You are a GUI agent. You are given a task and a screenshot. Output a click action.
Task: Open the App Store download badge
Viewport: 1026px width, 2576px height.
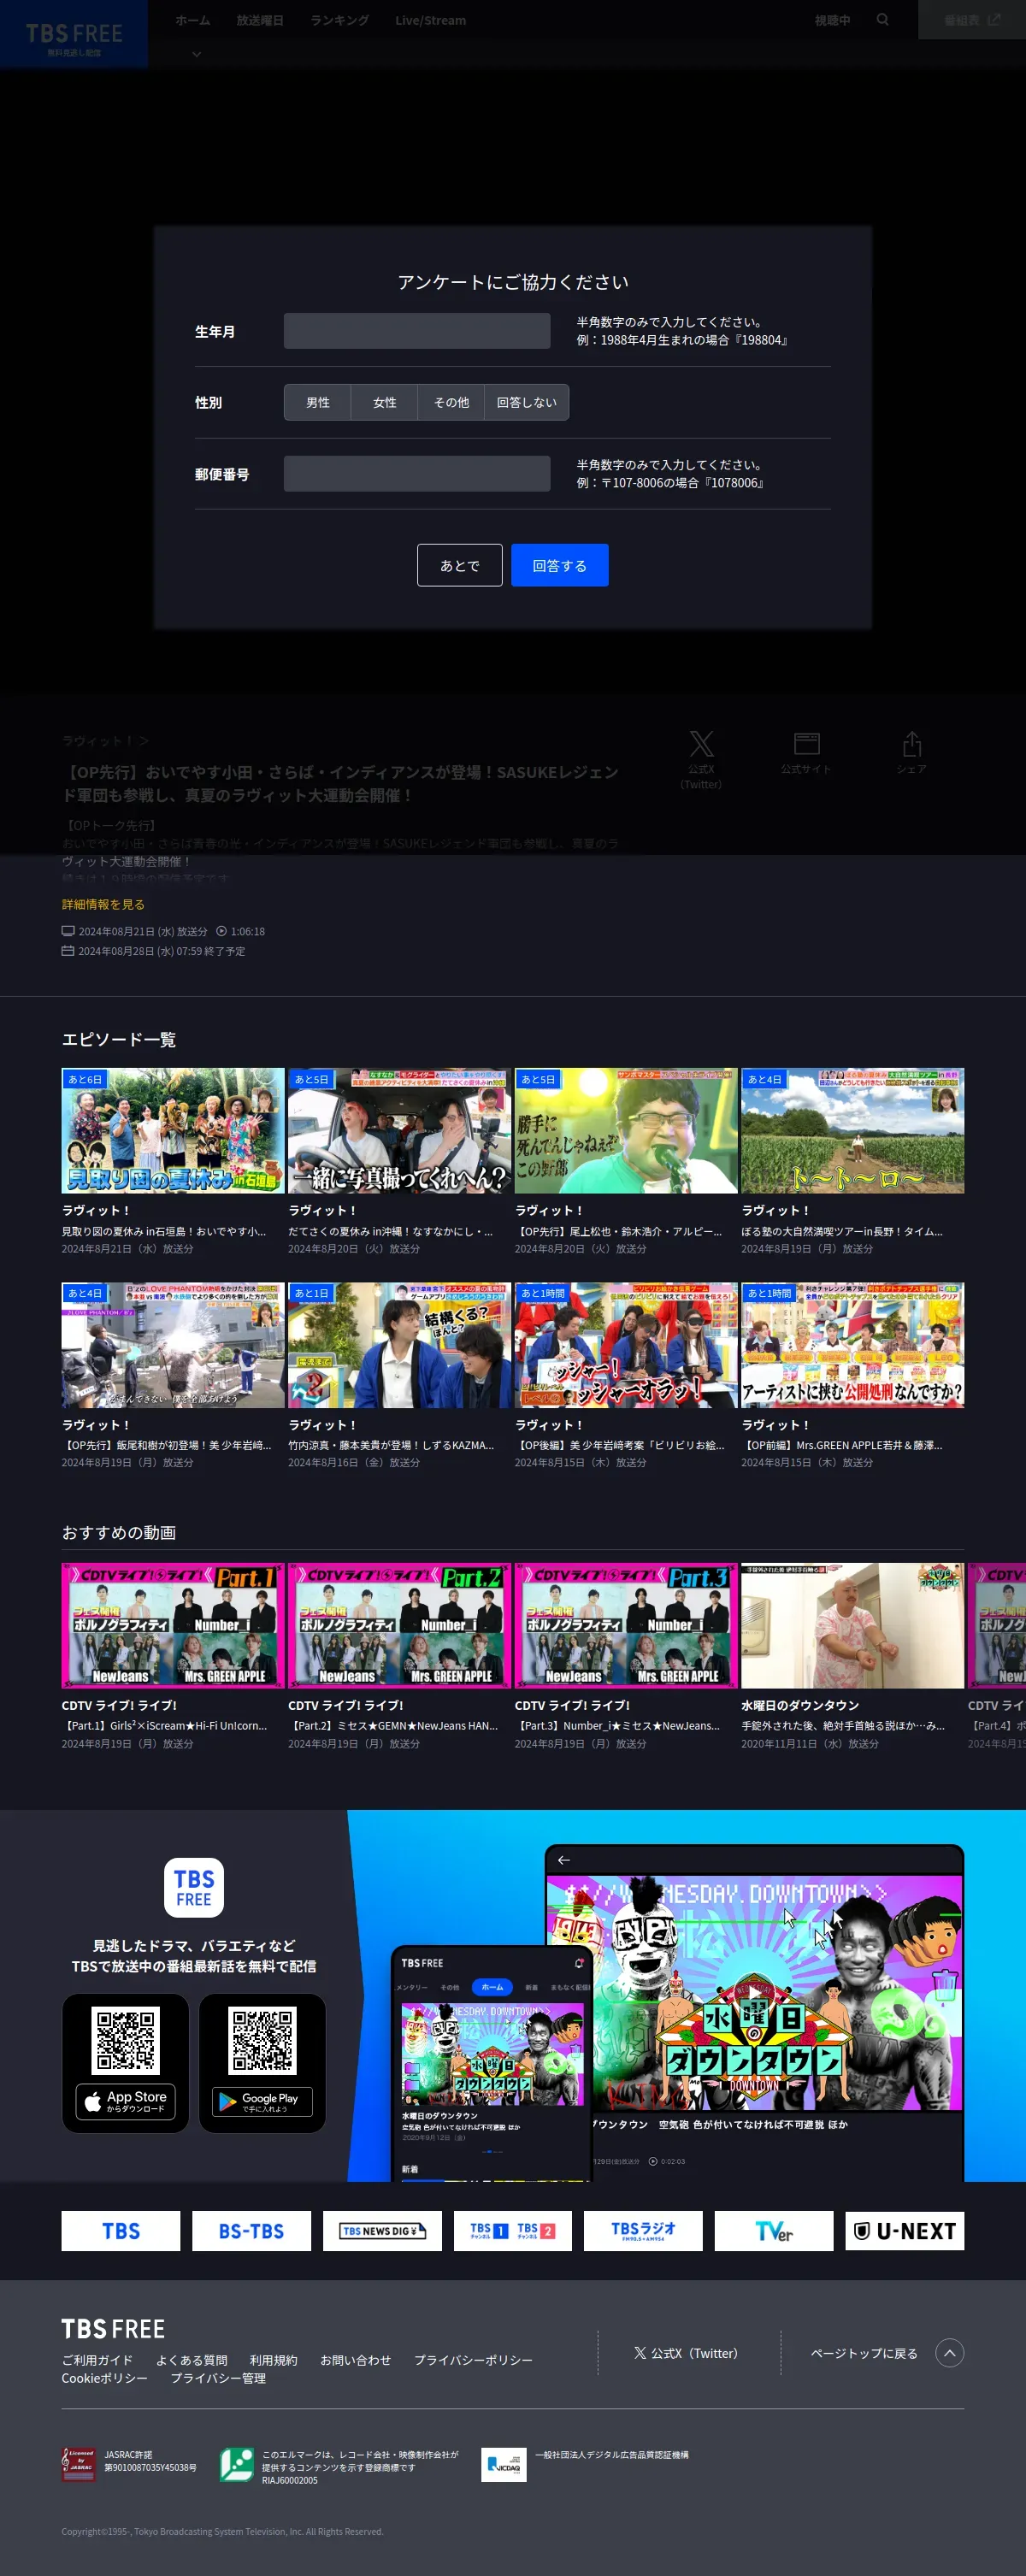point(125,2102)
